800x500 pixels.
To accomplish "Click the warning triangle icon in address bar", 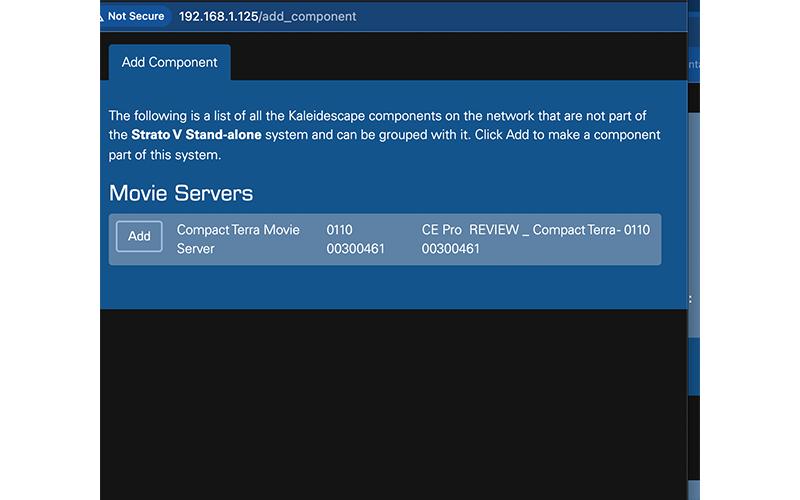I will pos(103,17).
